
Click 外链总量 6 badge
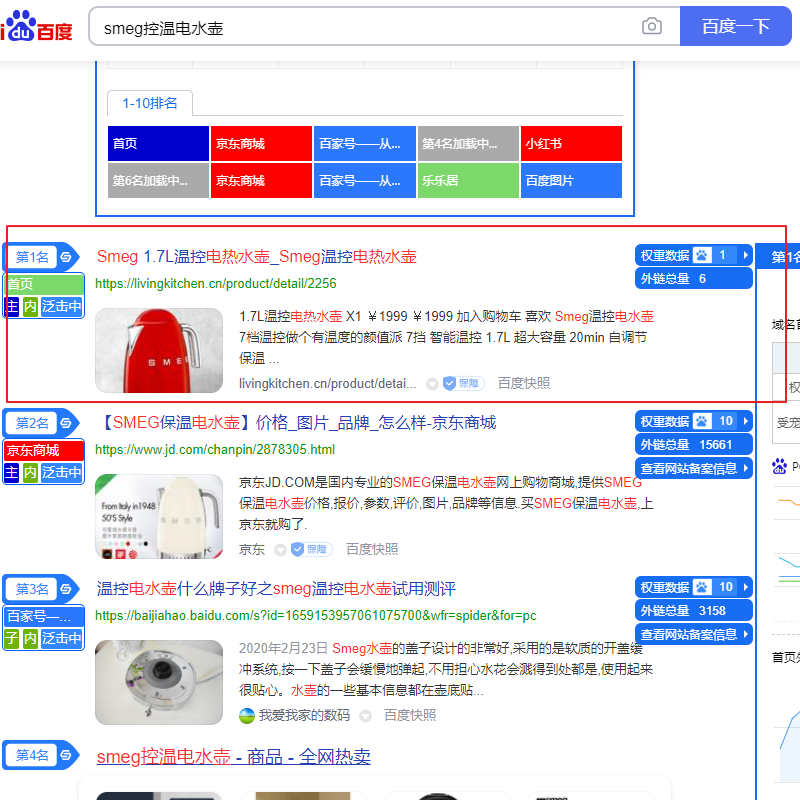(693, 279)
